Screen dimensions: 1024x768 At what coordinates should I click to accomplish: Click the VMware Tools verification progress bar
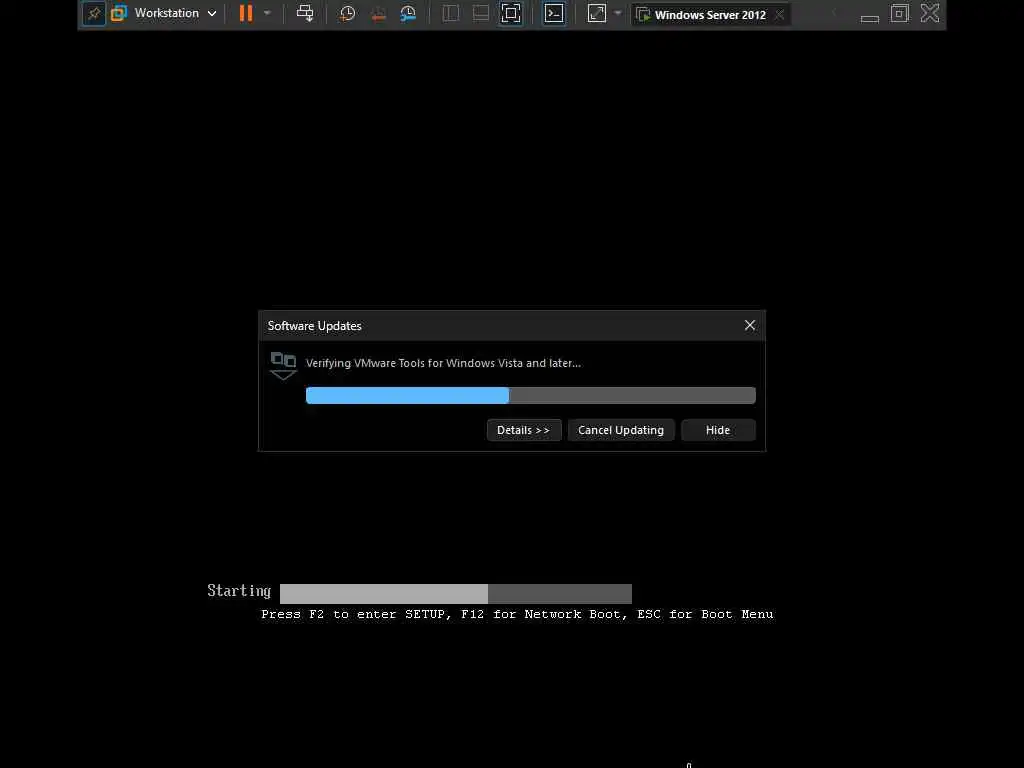[x=531, y=395]
